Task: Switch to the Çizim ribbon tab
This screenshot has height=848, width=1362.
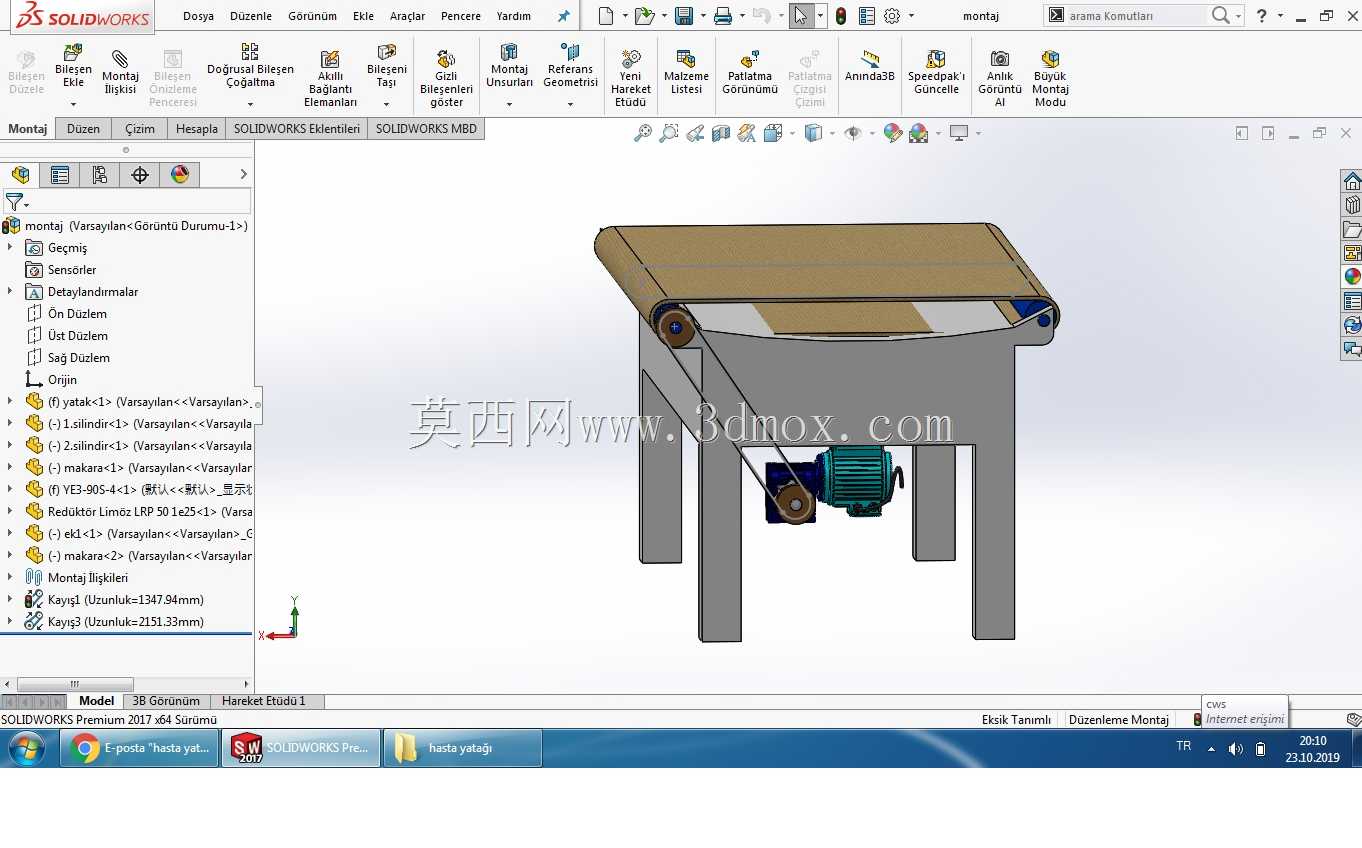Action: [140, 129]
